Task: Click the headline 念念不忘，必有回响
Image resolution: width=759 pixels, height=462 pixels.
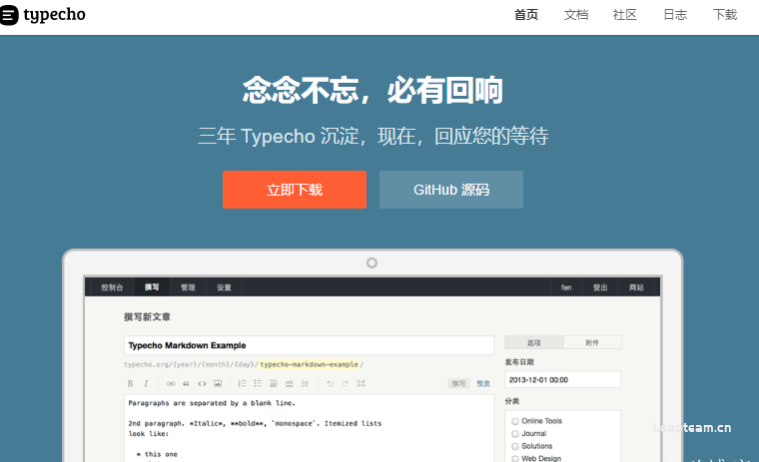Action: 373,90
